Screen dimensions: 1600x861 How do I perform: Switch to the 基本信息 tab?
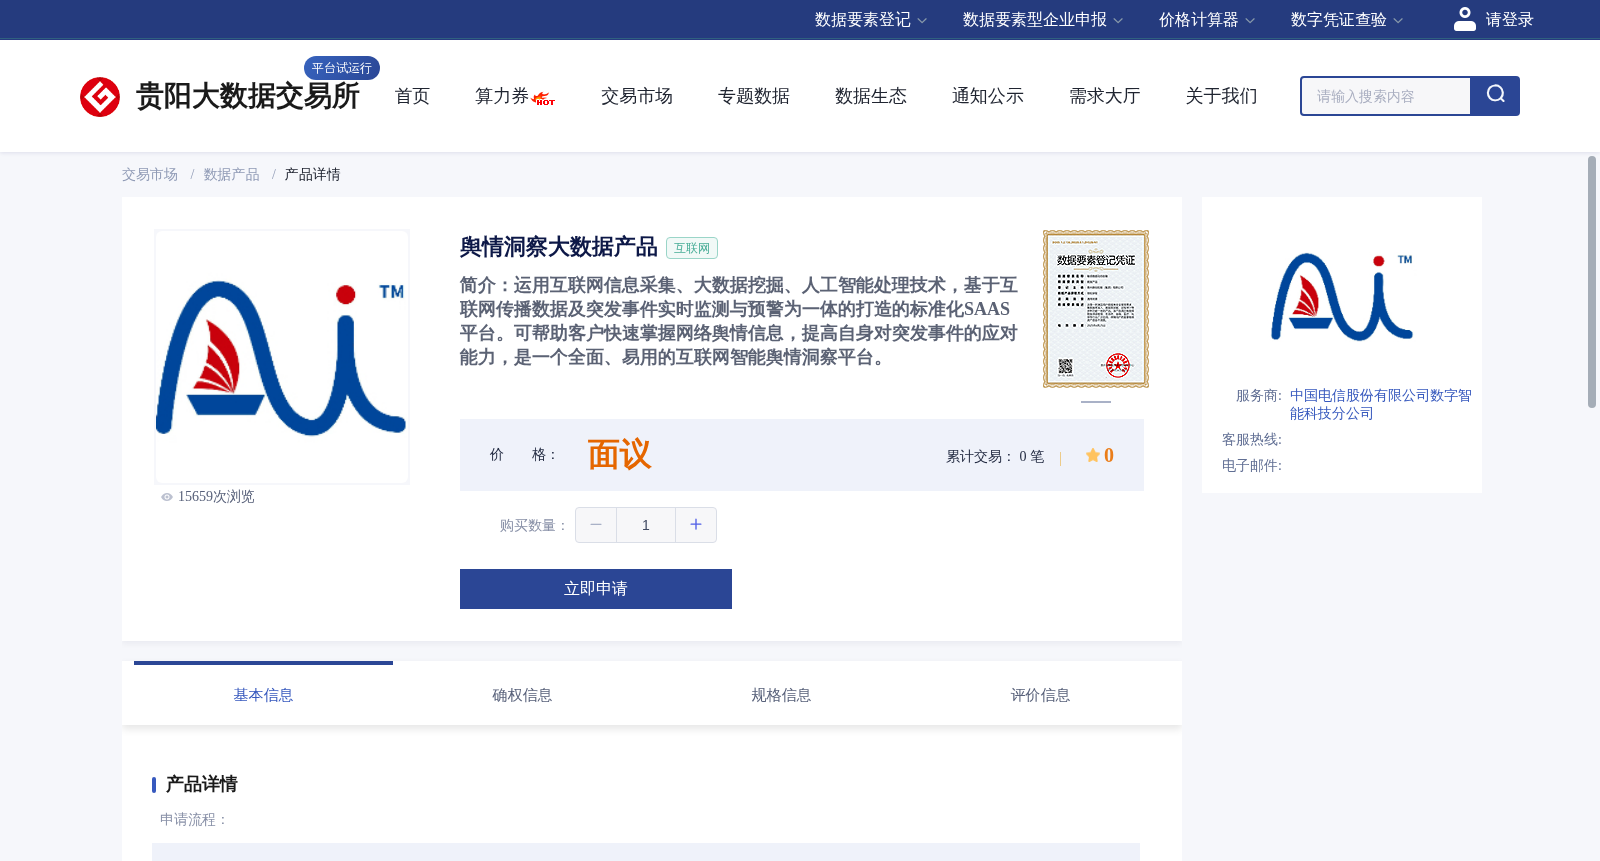pos(263,695)
